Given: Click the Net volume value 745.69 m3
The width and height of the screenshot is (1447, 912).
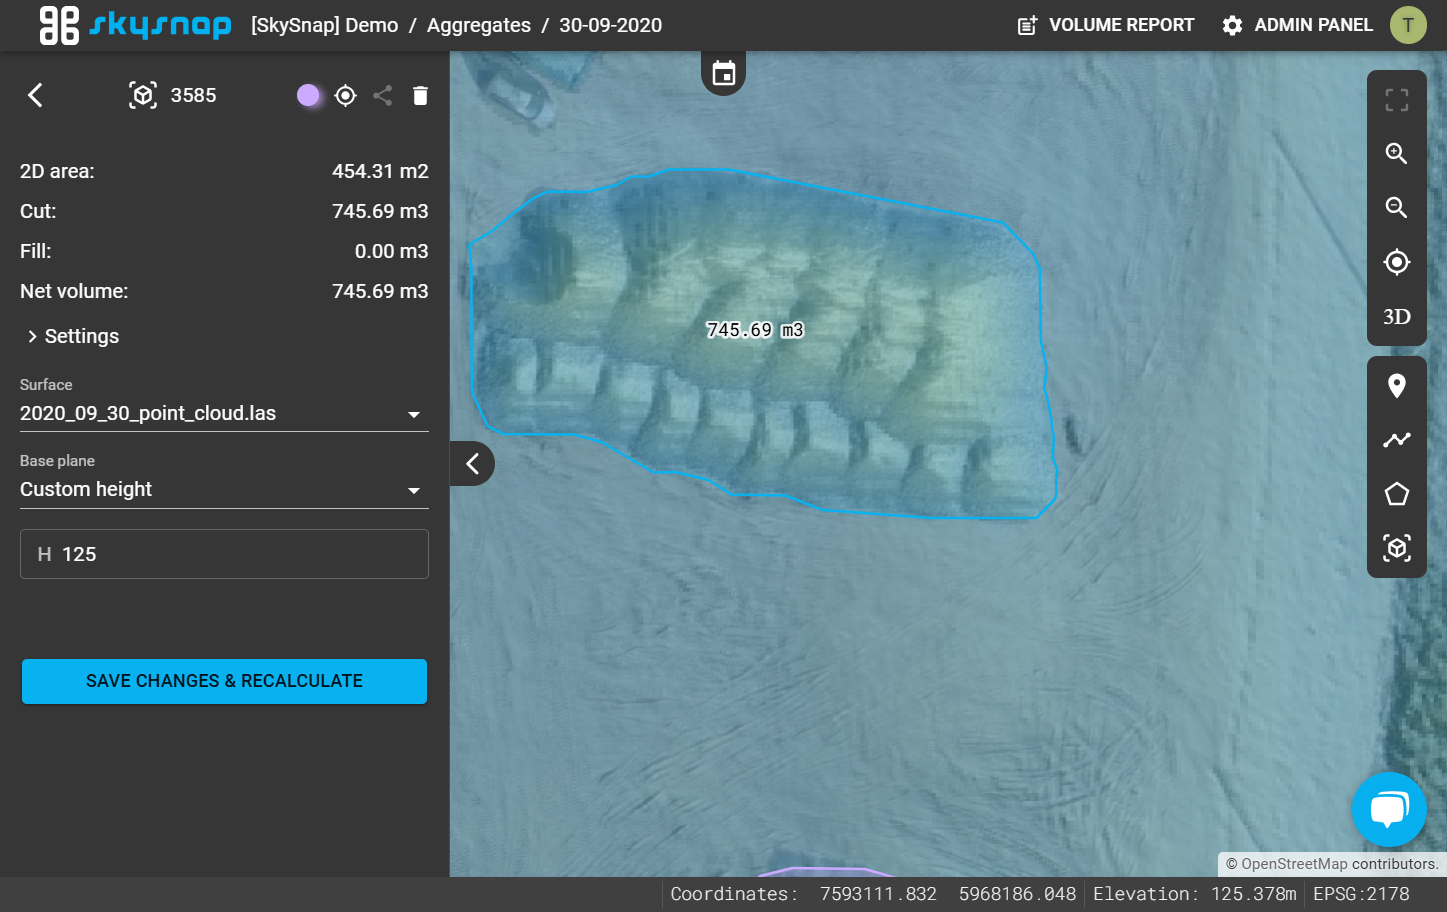Looking at the screenshot, I should tap(380, 291).
